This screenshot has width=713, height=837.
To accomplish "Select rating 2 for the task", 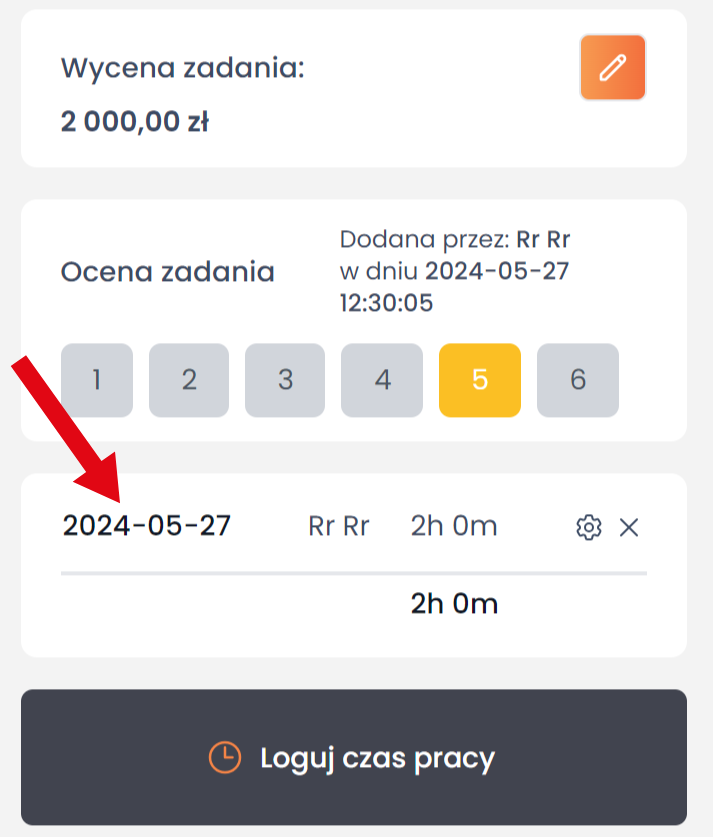I will [x=189, y=380].
